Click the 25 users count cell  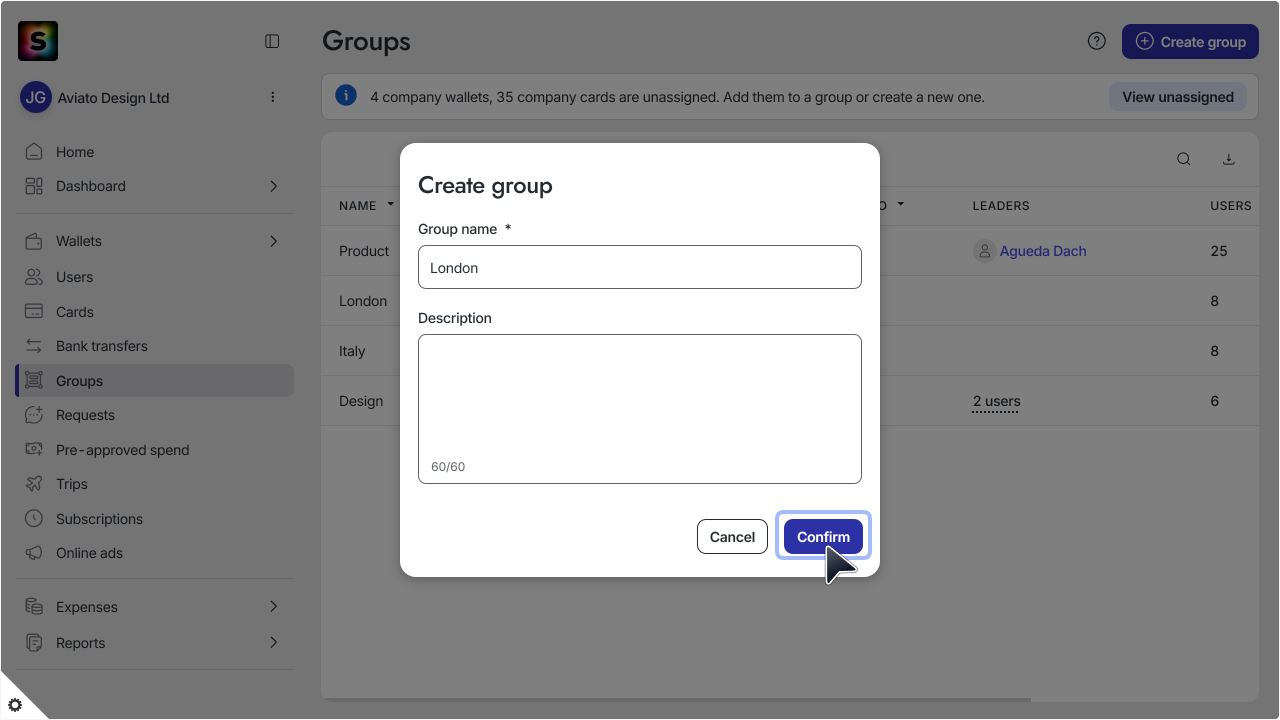(x=1219, y=251)
